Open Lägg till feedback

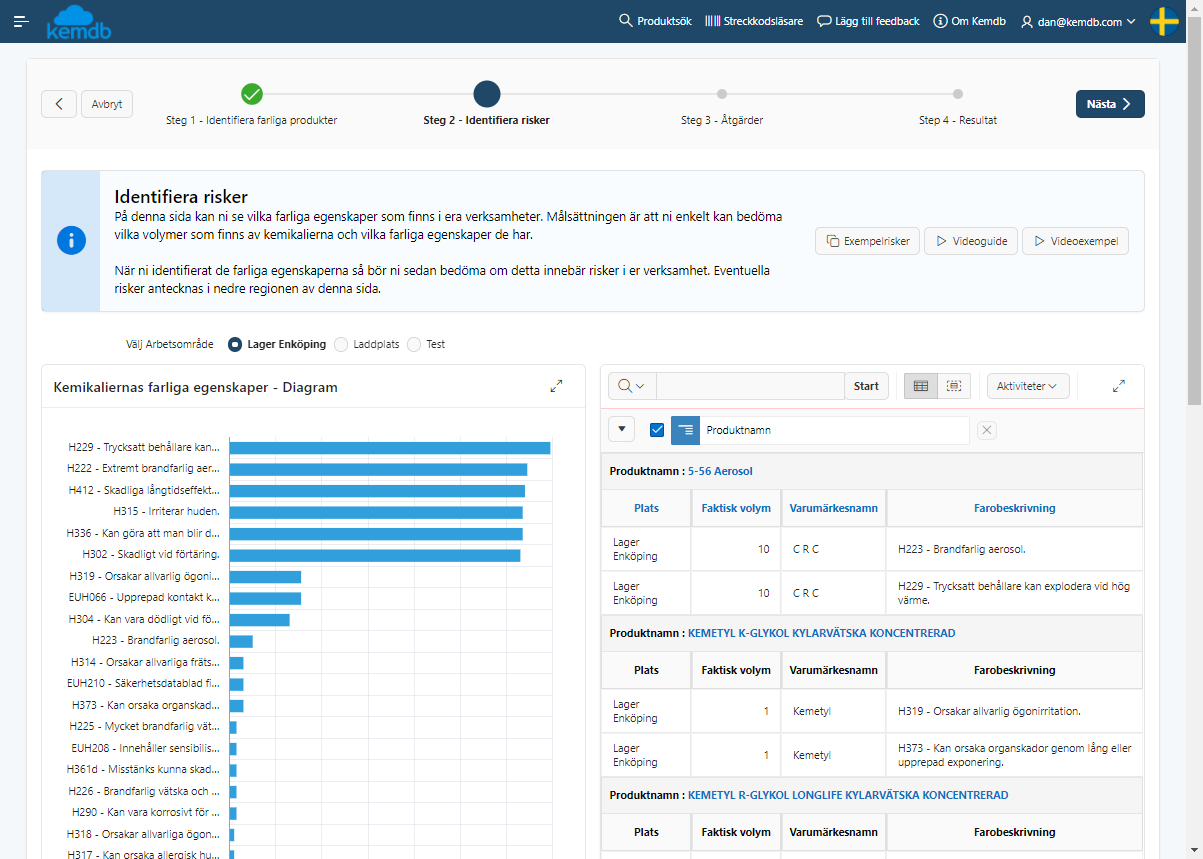868,21
